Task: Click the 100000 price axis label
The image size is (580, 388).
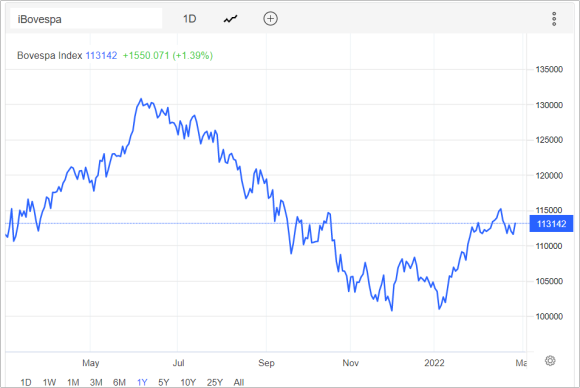Action: click(x=549, y=316)
